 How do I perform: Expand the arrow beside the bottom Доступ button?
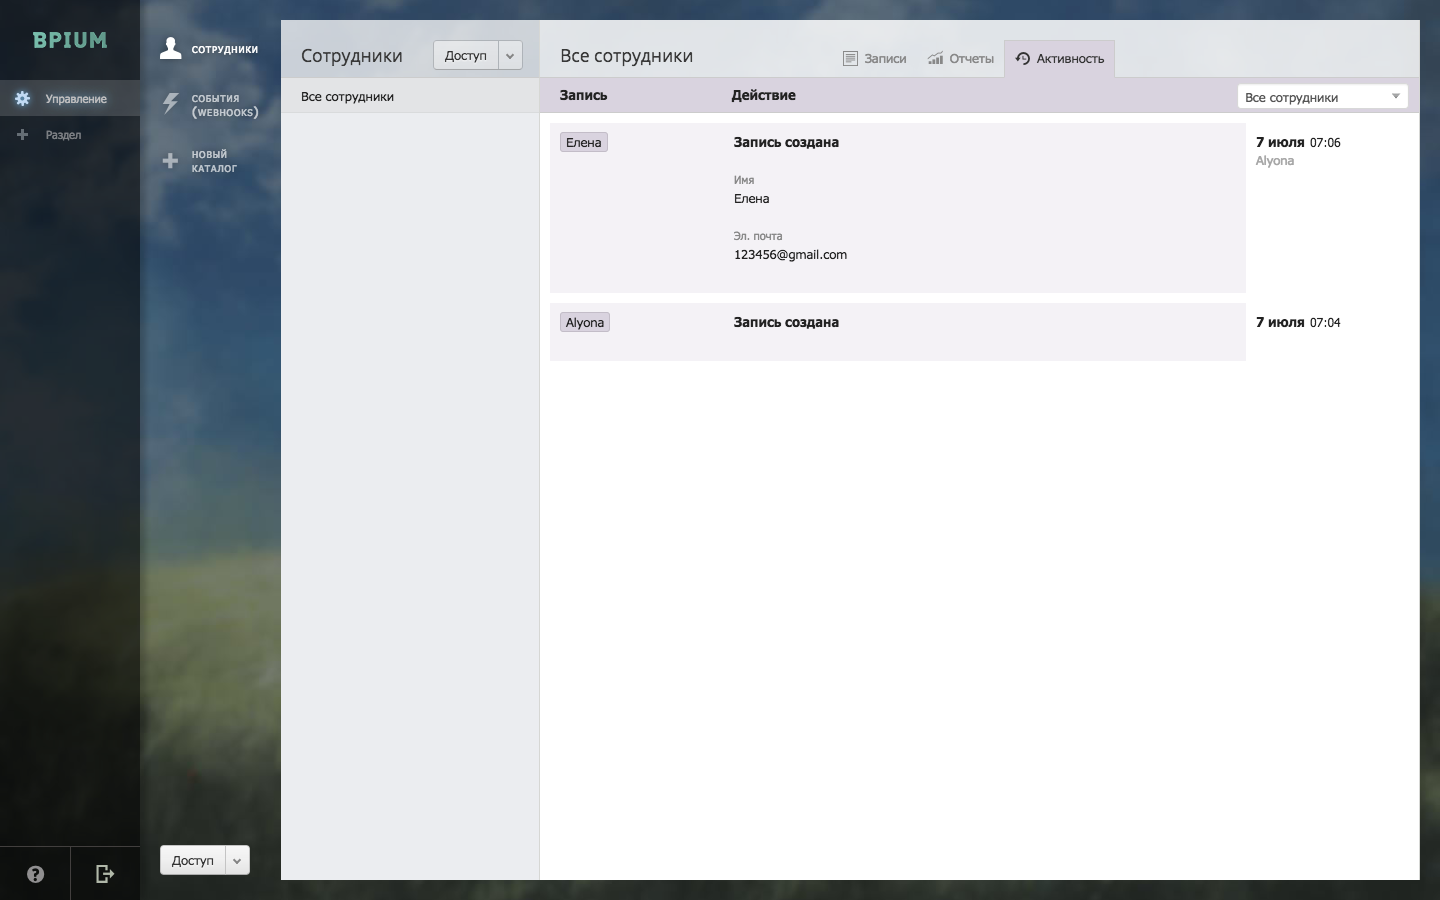click(238, 860)
